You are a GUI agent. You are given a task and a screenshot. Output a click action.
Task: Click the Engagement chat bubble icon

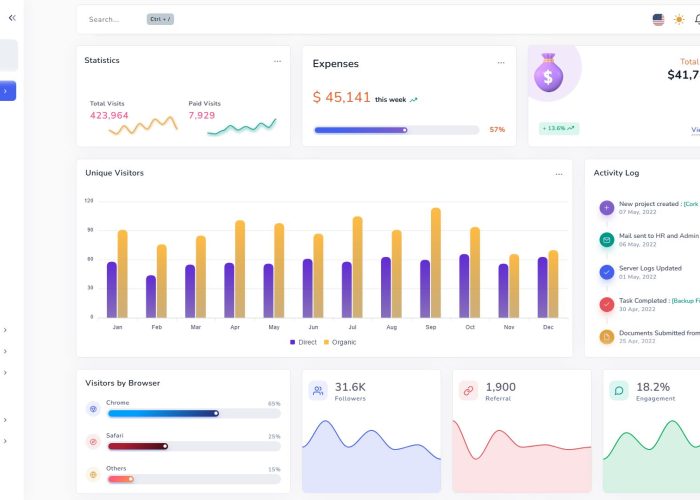pos(619,391)
